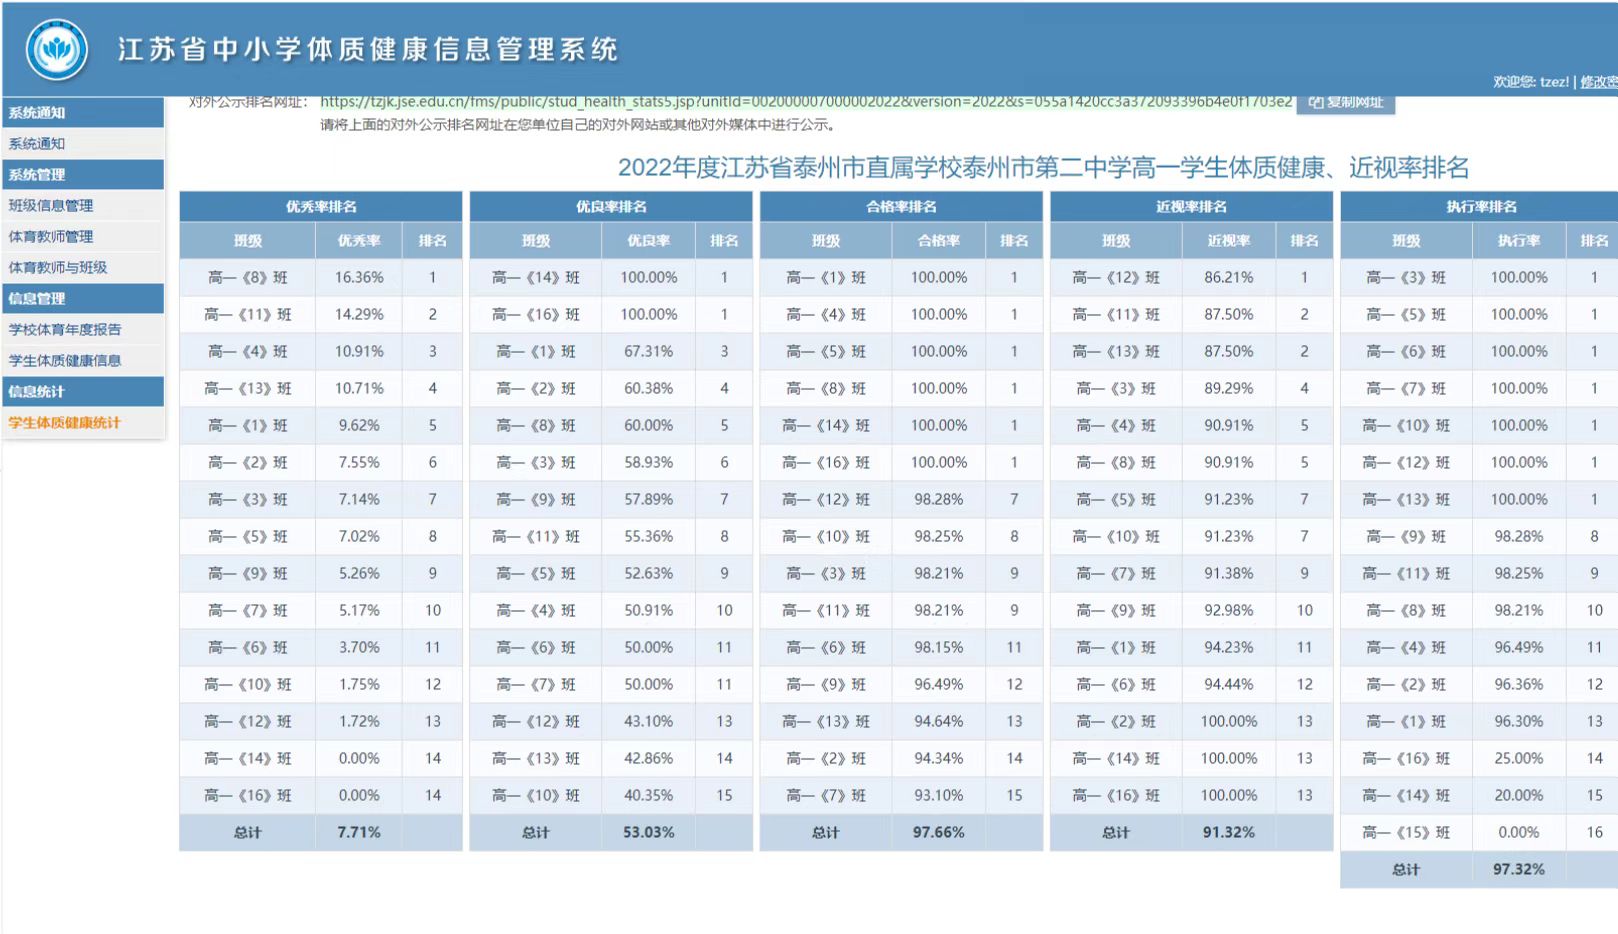Click the 10.71% excellence rate cell
The image size is (1618, 934).
[x=359, y=389]
